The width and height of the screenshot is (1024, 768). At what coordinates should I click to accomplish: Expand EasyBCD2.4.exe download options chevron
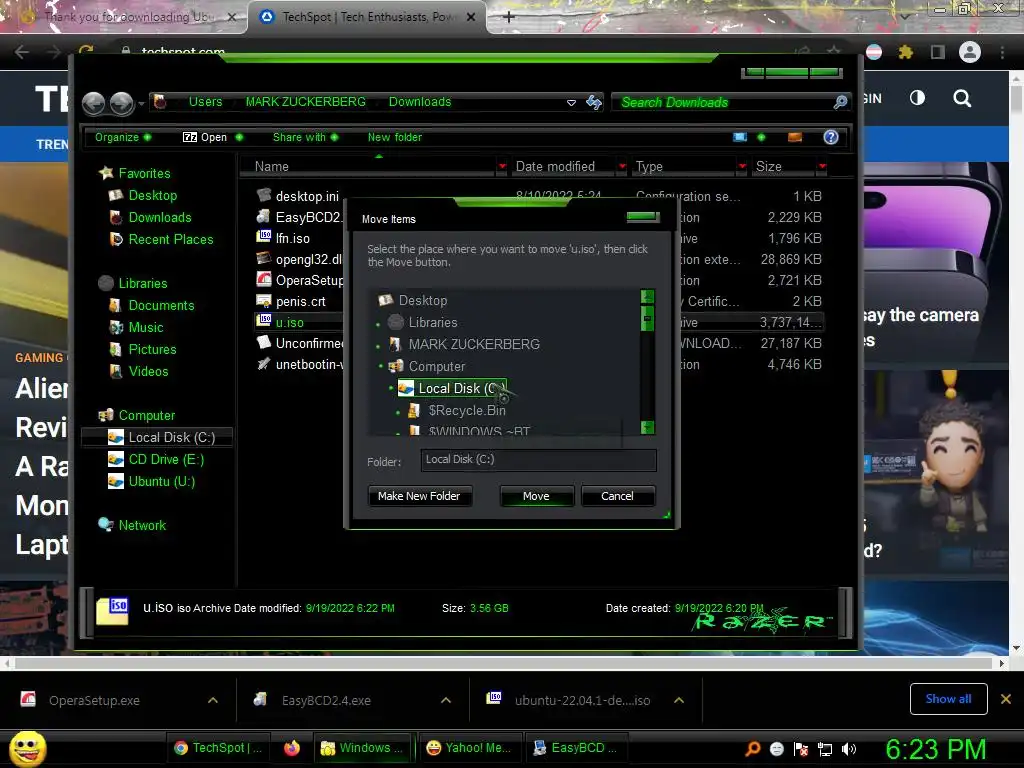(x=446, y=700)
